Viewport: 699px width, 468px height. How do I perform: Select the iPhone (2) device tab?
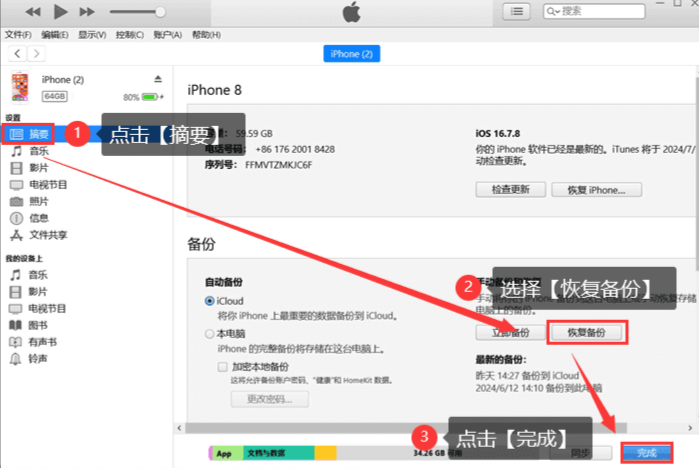pyautogui.click(x=351, y=54)
